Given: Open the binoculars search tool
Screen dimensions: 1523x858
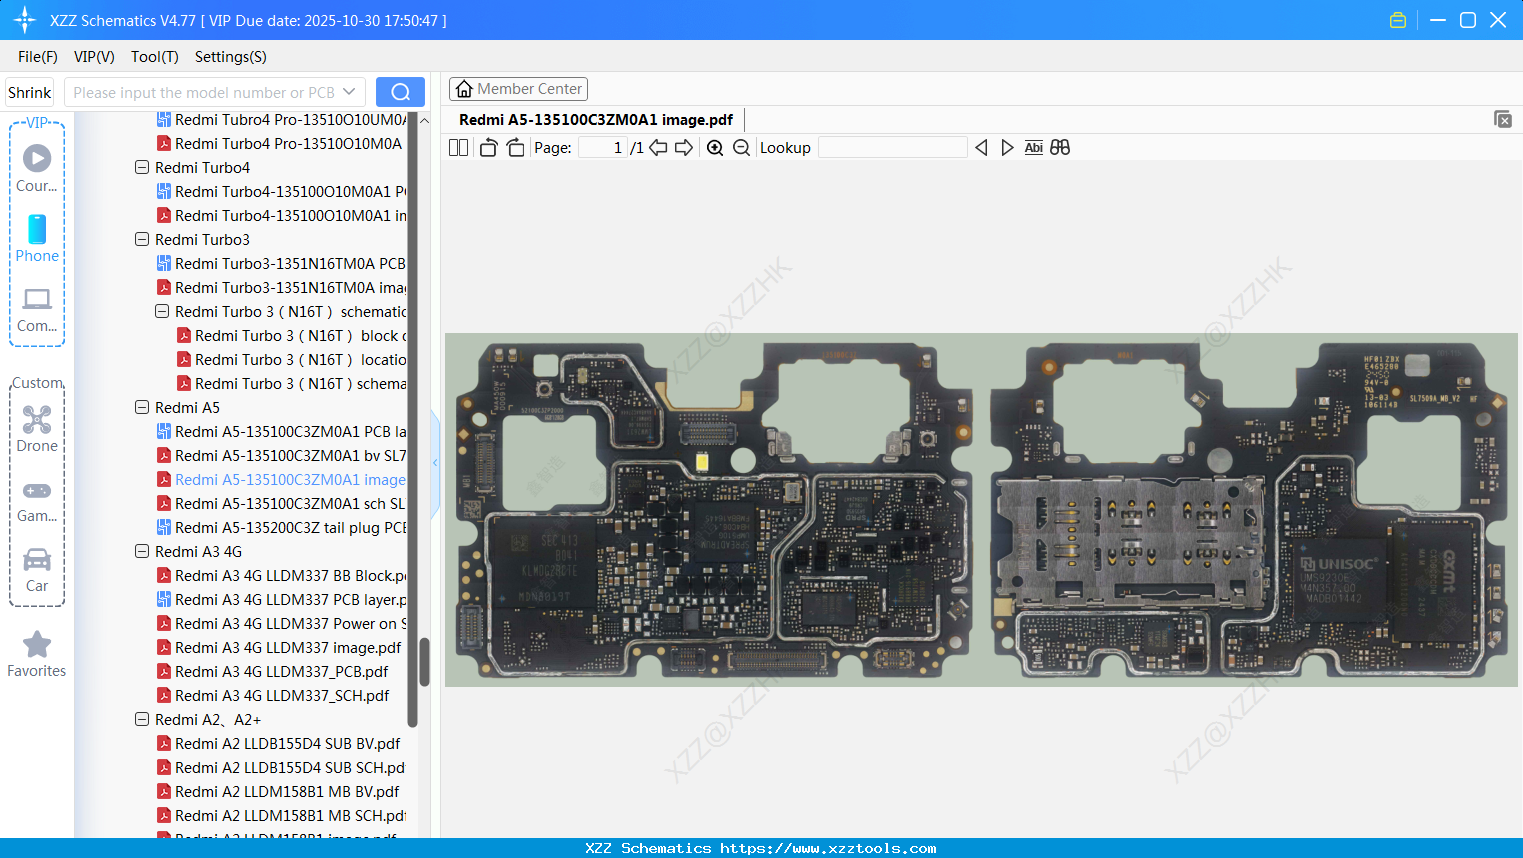Looking at the screenshot, I should point(1060,147).
